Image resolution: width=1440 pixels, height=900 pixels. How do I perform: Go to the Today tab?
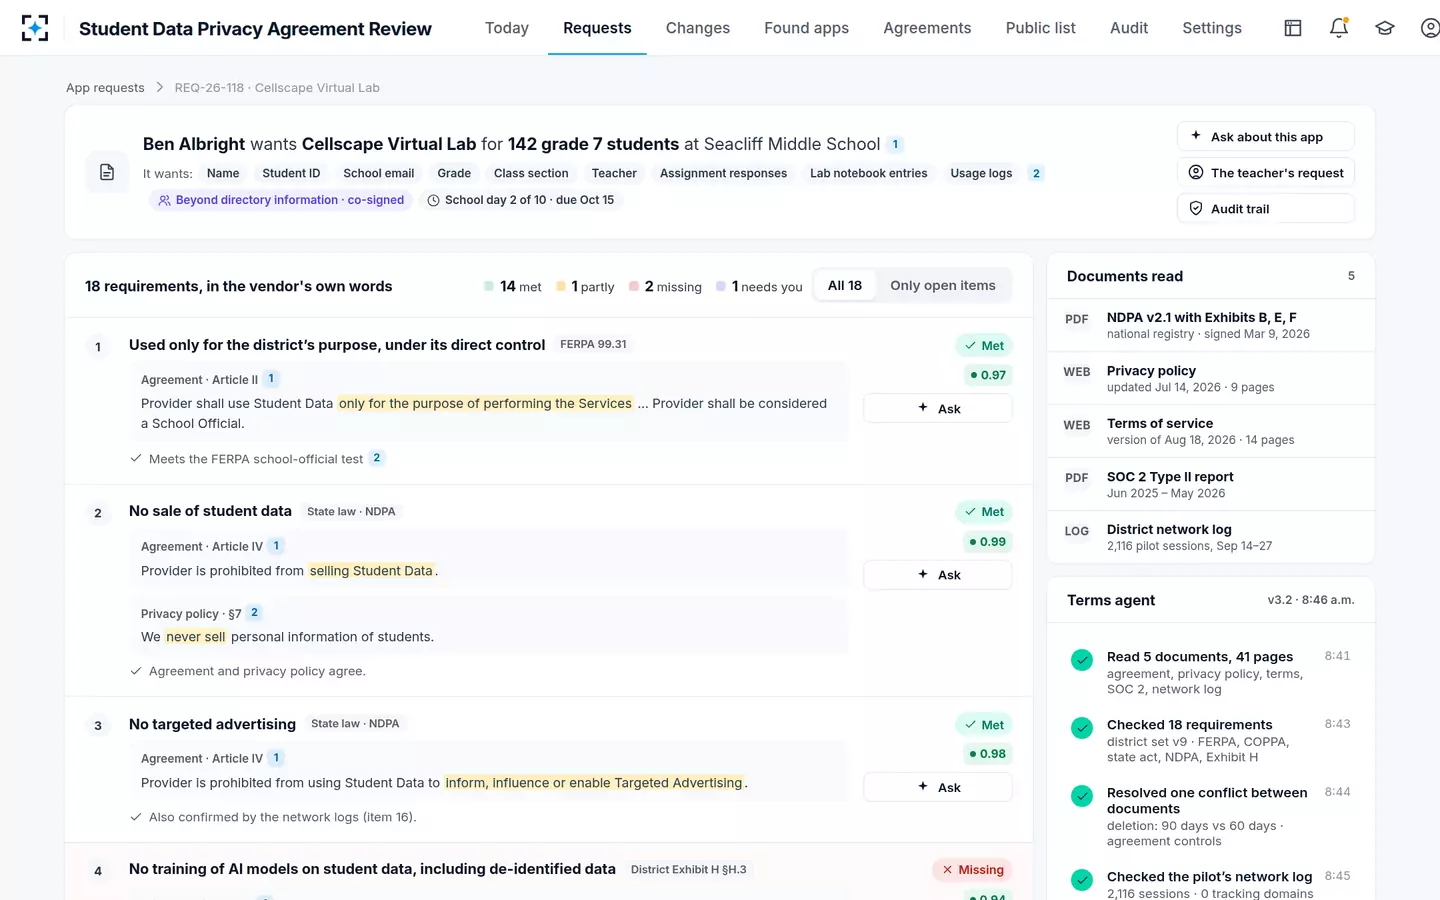pos(507,28)
